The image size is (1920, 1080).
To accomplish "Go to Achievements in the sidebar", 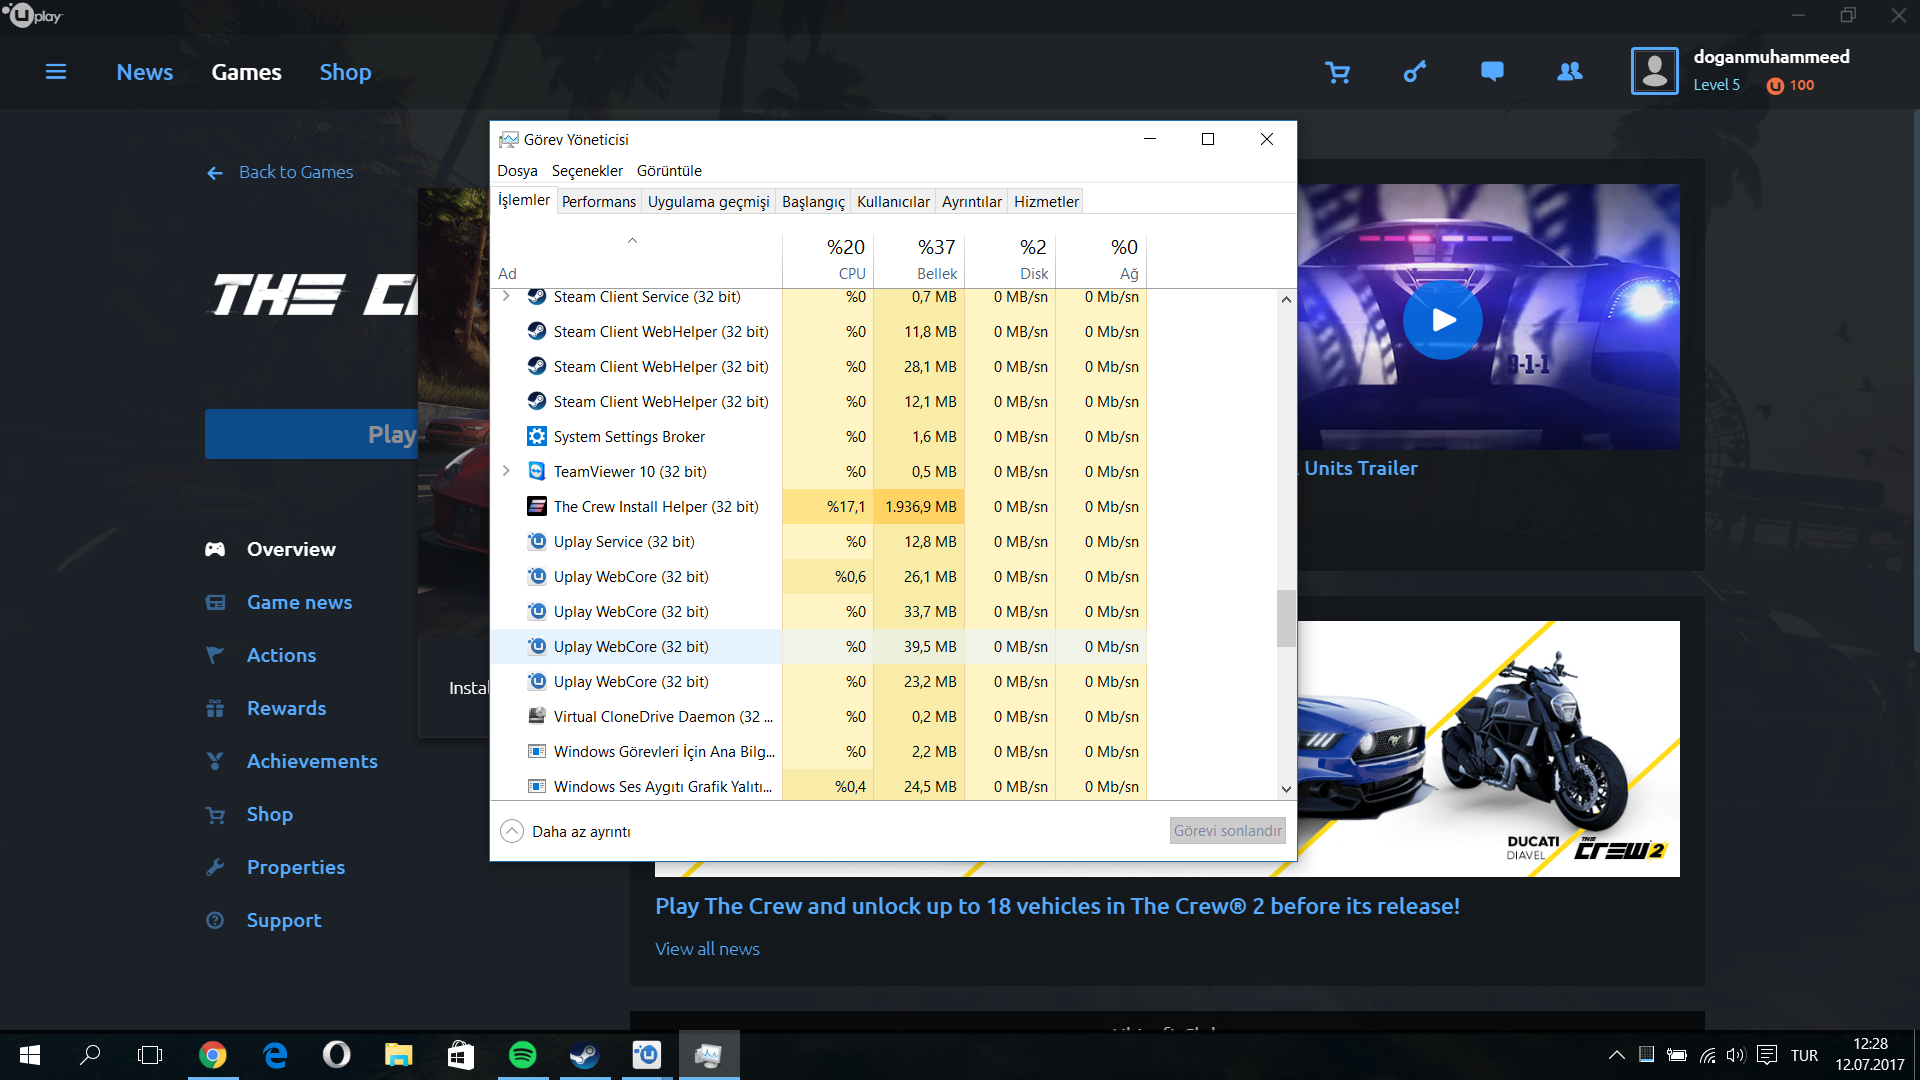I will (311, 761).
